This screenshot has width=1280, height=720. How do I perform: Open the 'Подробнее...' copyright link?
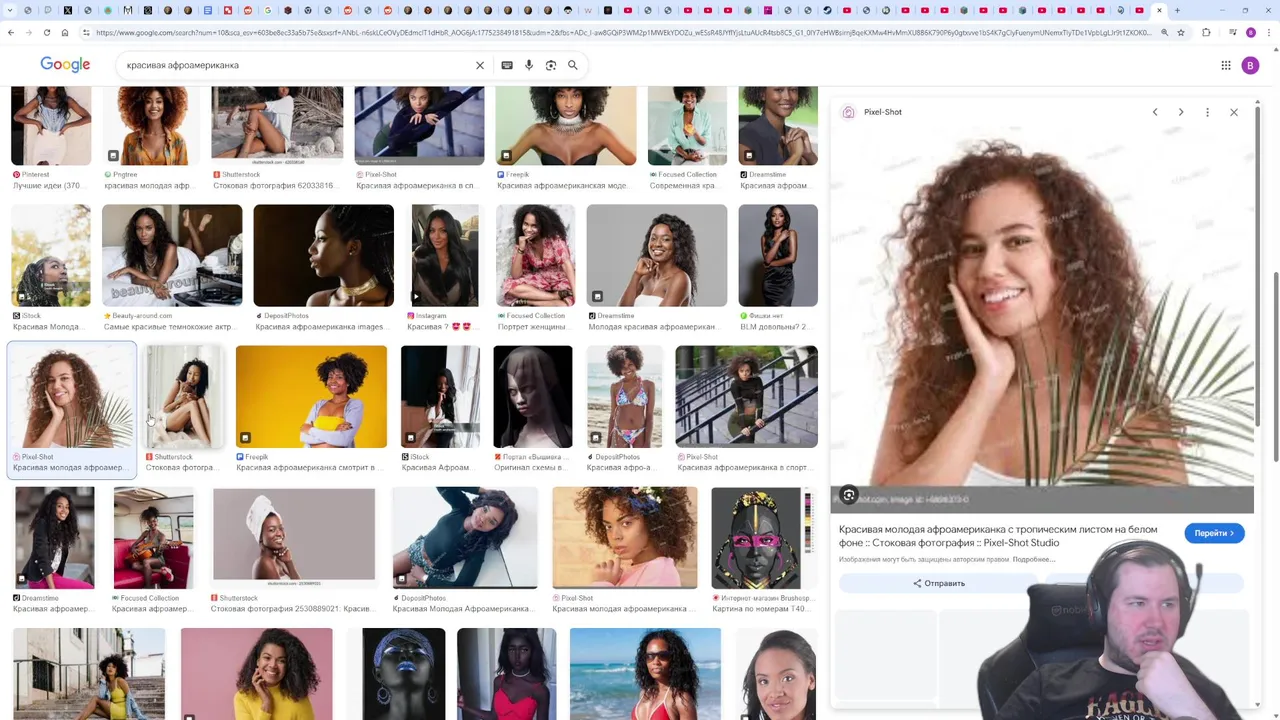point(1033,559)
